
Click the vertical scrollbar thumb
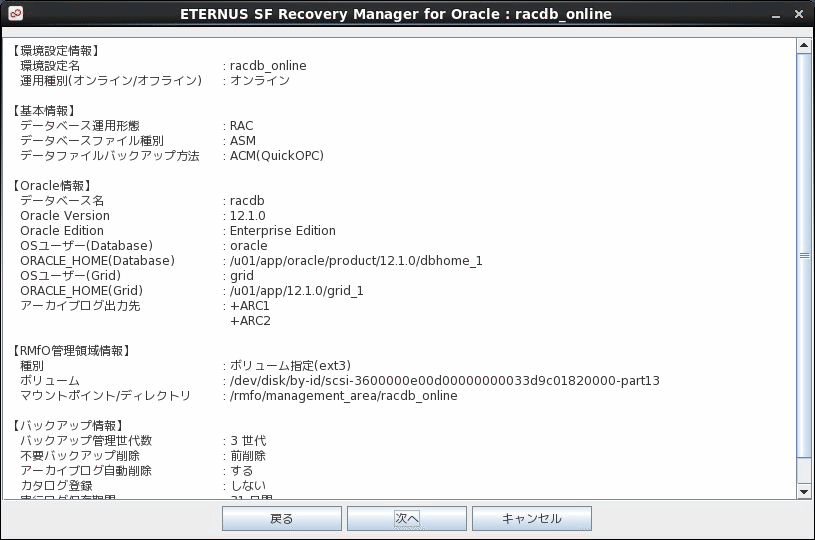(804, 255)
